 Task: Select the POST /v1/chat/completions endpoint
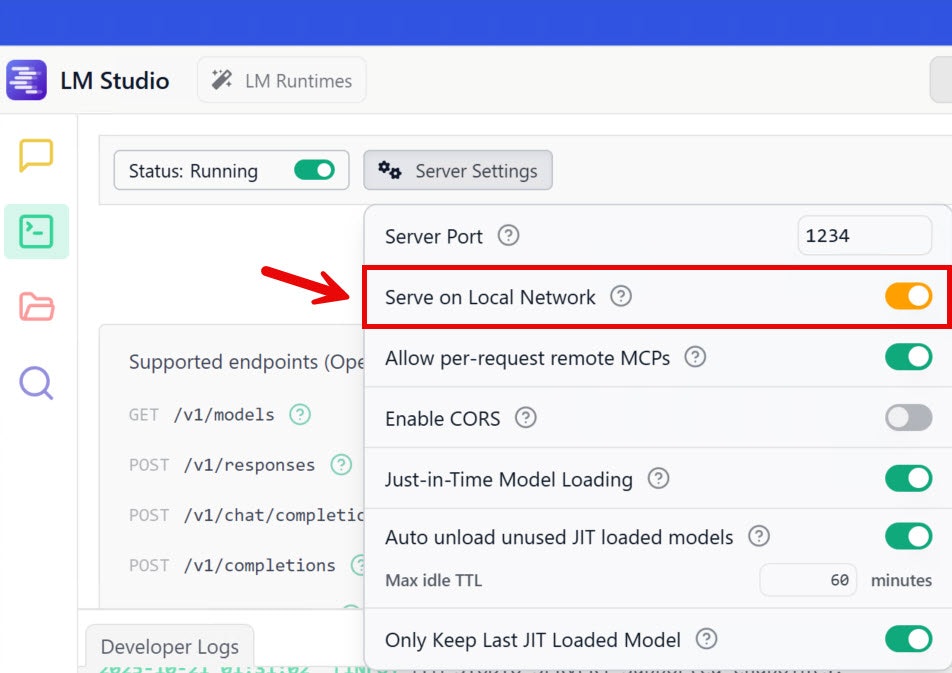pyautogui.click(x=246, y=515)
